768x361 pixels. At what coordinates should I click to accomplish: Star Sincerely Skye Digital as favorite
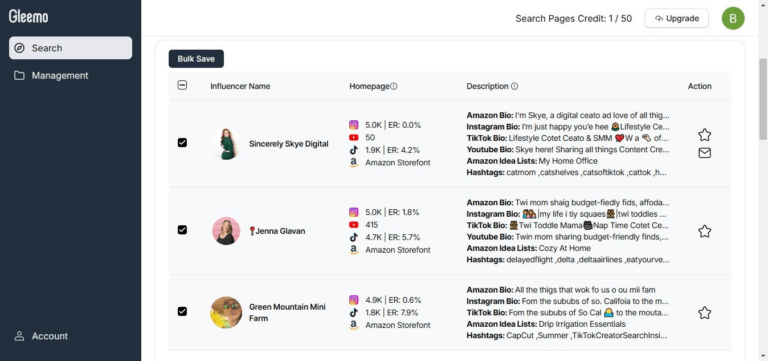(704, 135)
